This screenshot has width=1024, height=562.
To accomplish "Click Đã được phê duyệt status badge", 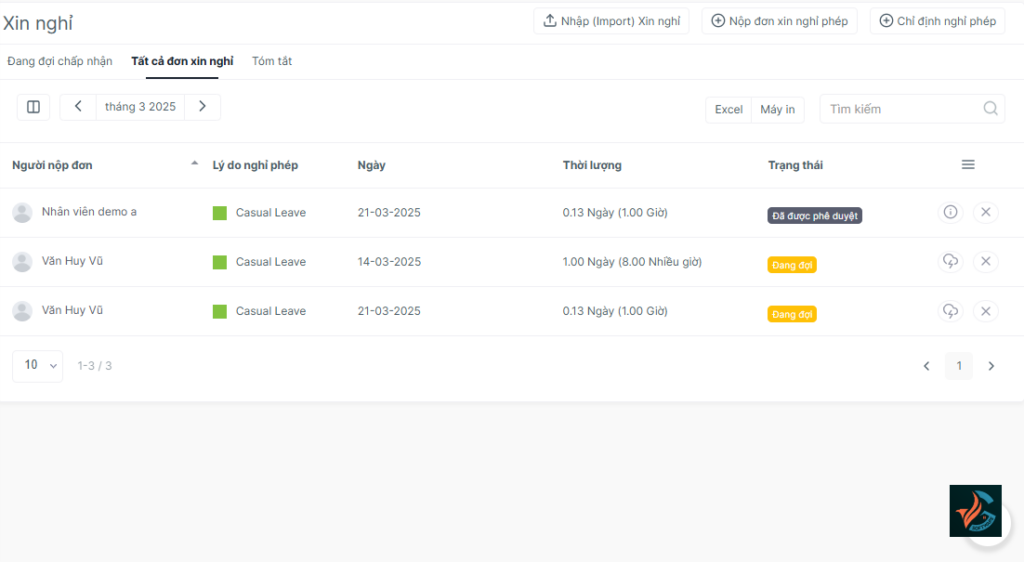I will pyautogui.click(x=814, y=215).
